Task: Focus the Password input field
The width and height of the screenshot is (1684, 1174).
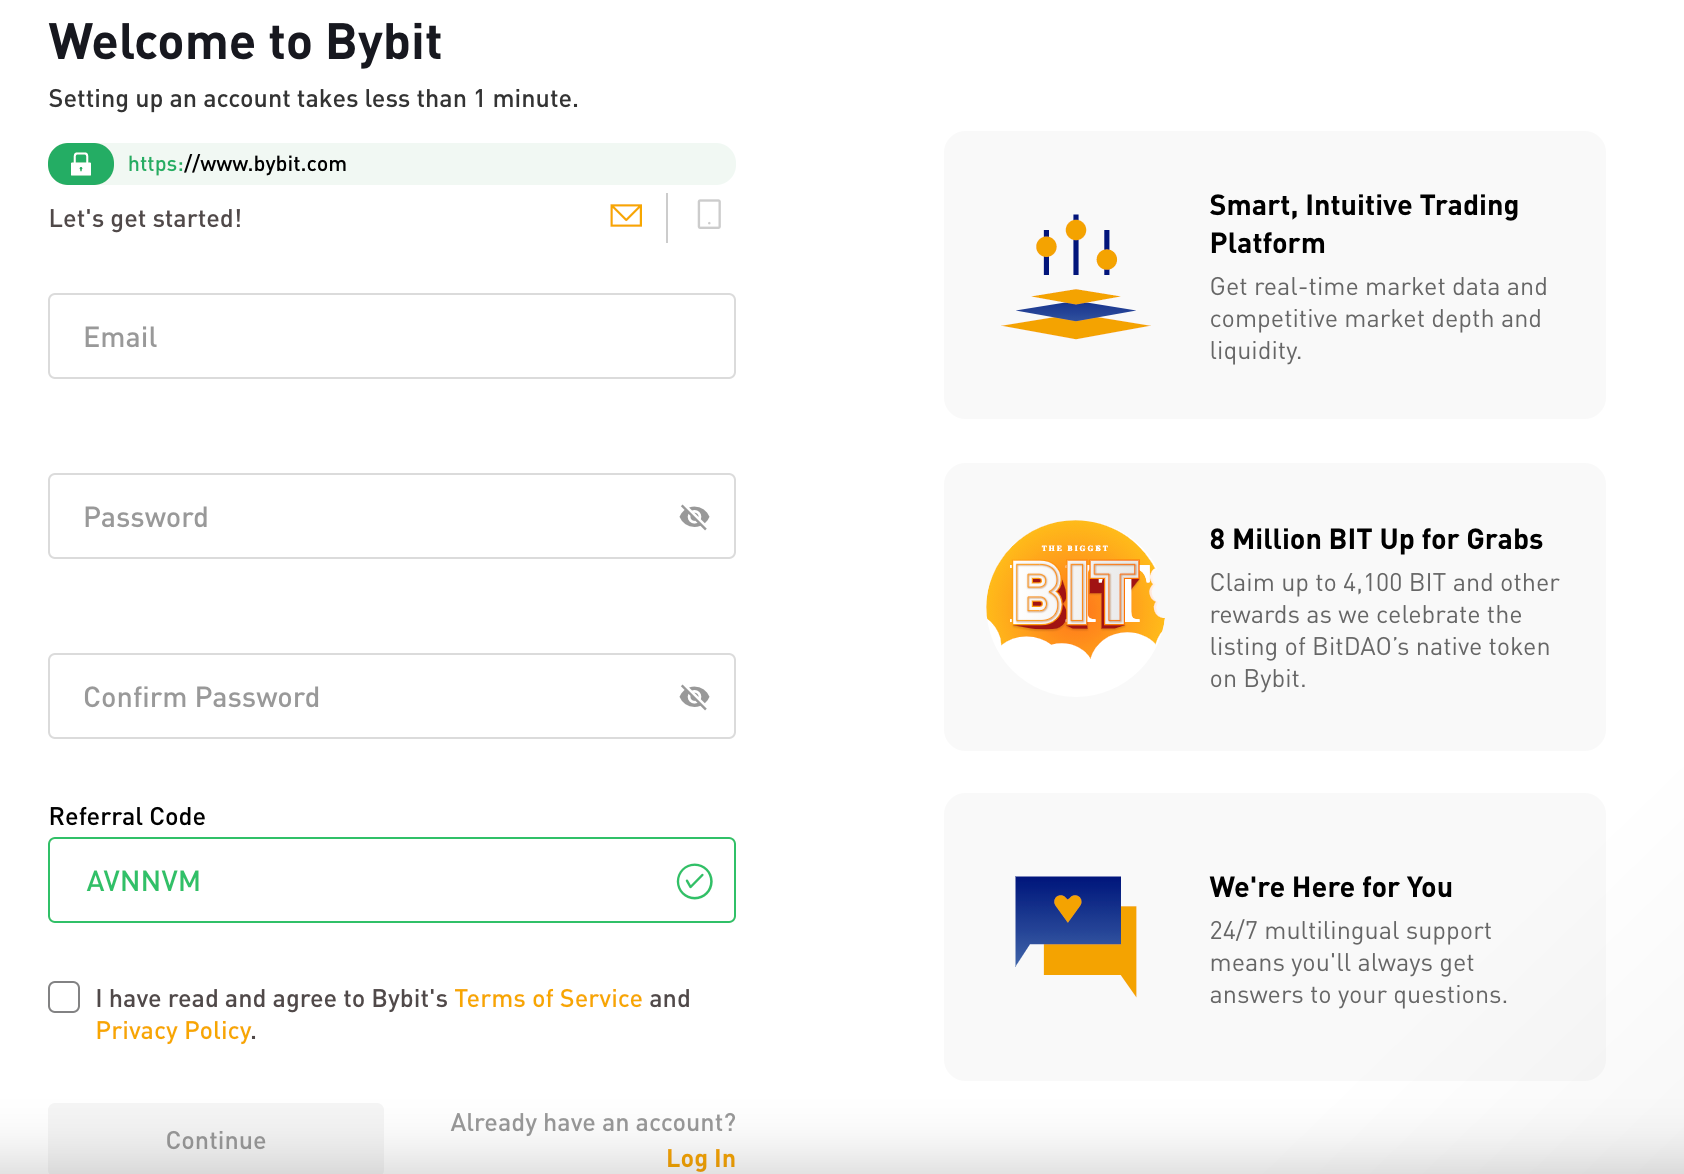Action: [392, 516]
